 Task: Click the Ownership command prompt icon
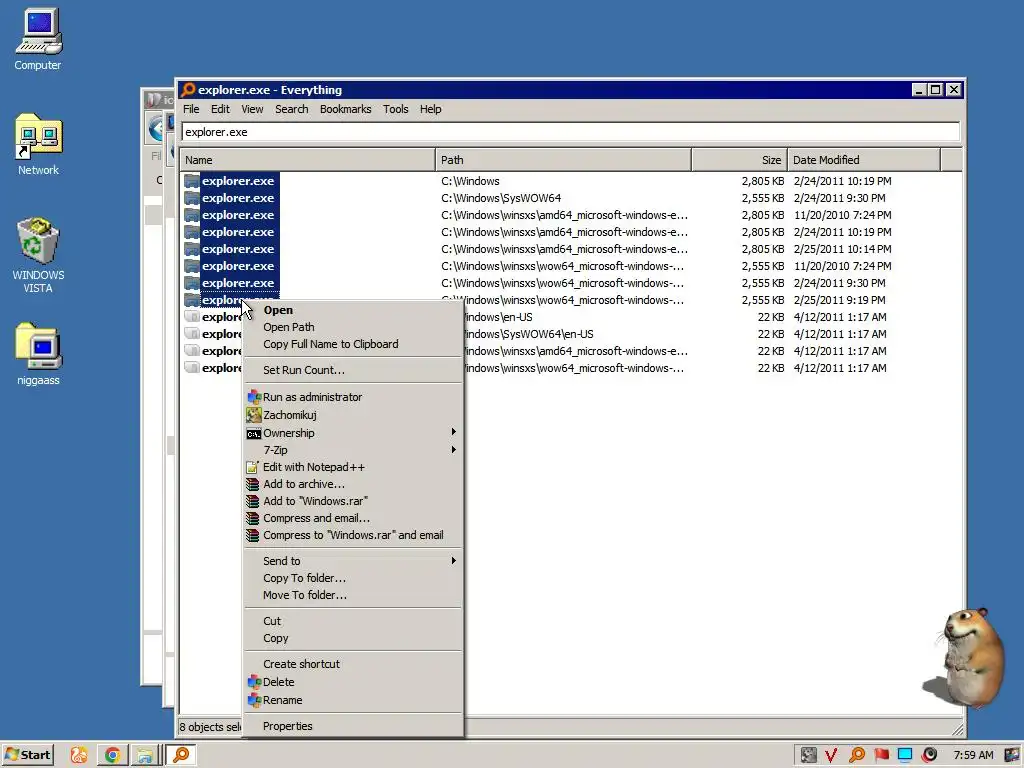tap(254, 434)
